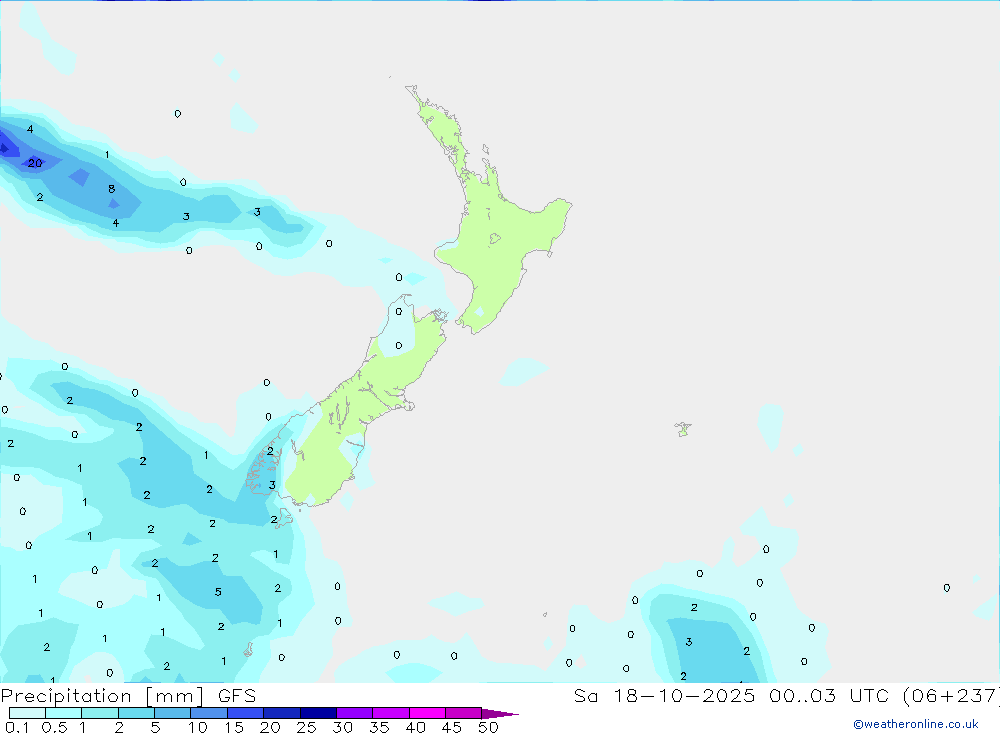The height and width of the screenshot is (733, 1000).
Task: Click Stewart Island south of South Island
Action: (x=283, y=518)
